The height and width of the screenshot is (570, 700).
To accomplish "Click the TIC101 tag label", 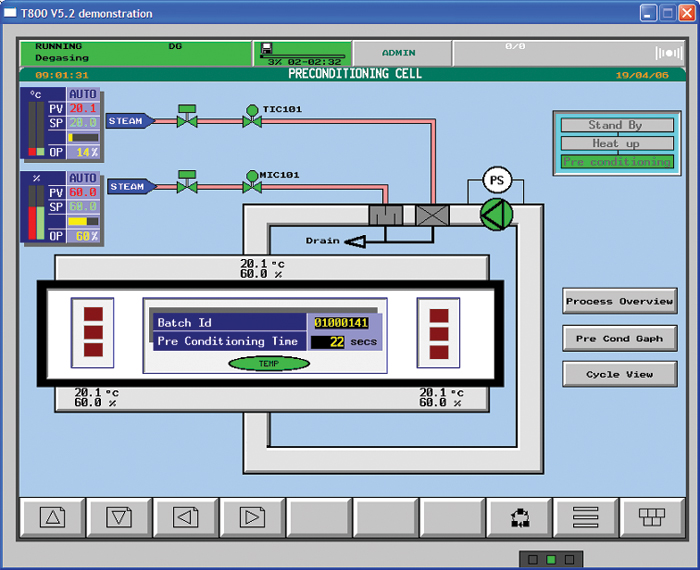I will [x=282, y=109].
